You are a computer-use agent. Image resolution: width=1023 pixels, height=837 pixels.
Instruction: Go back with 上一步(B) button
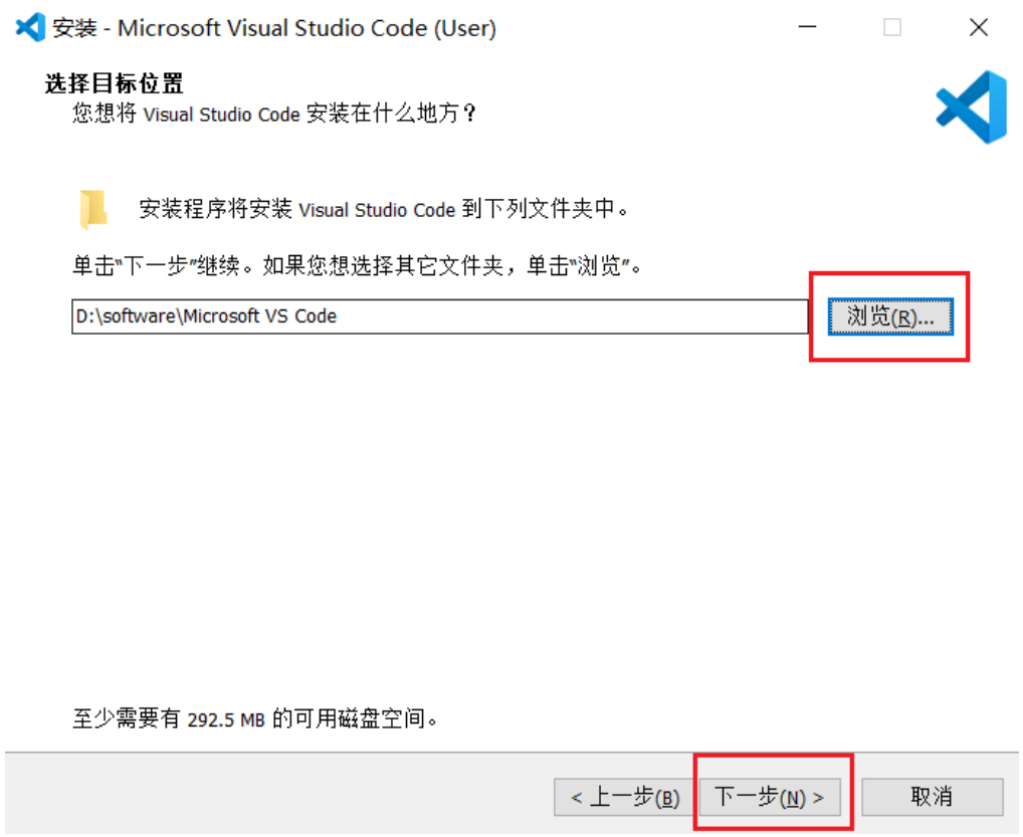point(624,797)
